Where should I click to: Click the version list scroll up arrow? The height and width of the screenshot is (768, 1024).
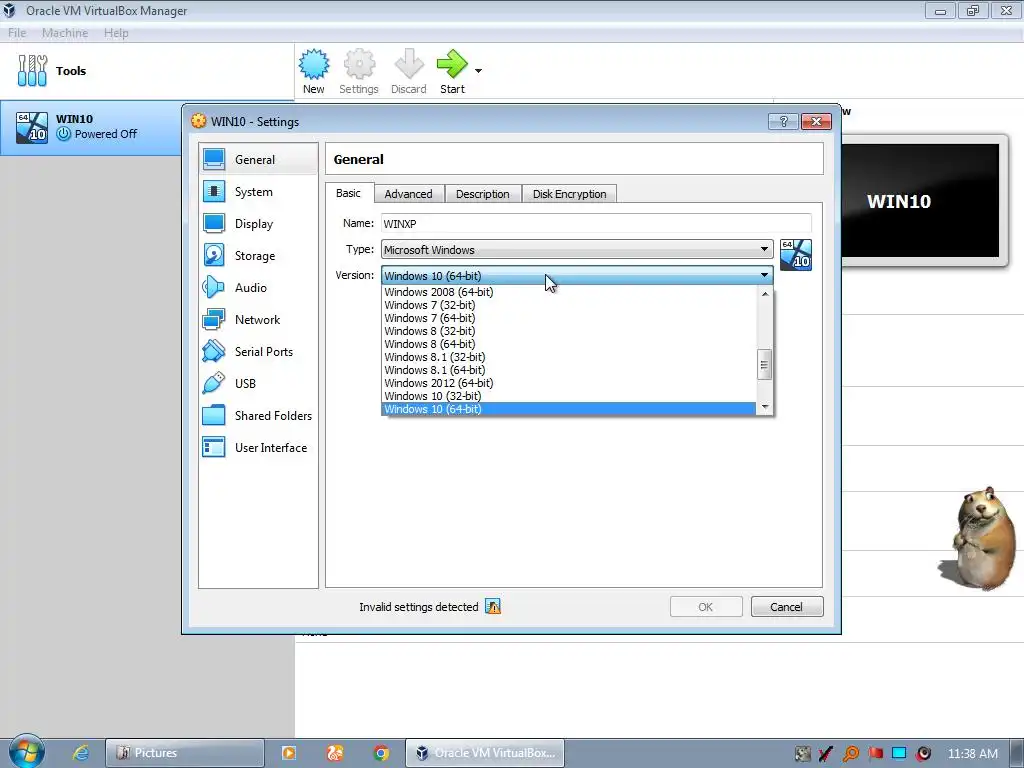pos(765,294)
